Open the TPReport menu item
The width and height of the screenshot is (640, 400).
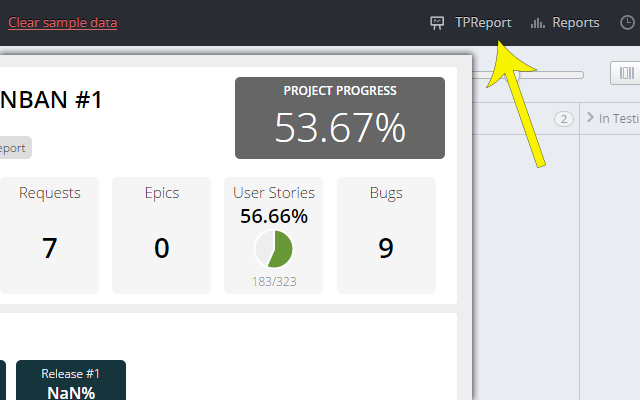[483, 22]
